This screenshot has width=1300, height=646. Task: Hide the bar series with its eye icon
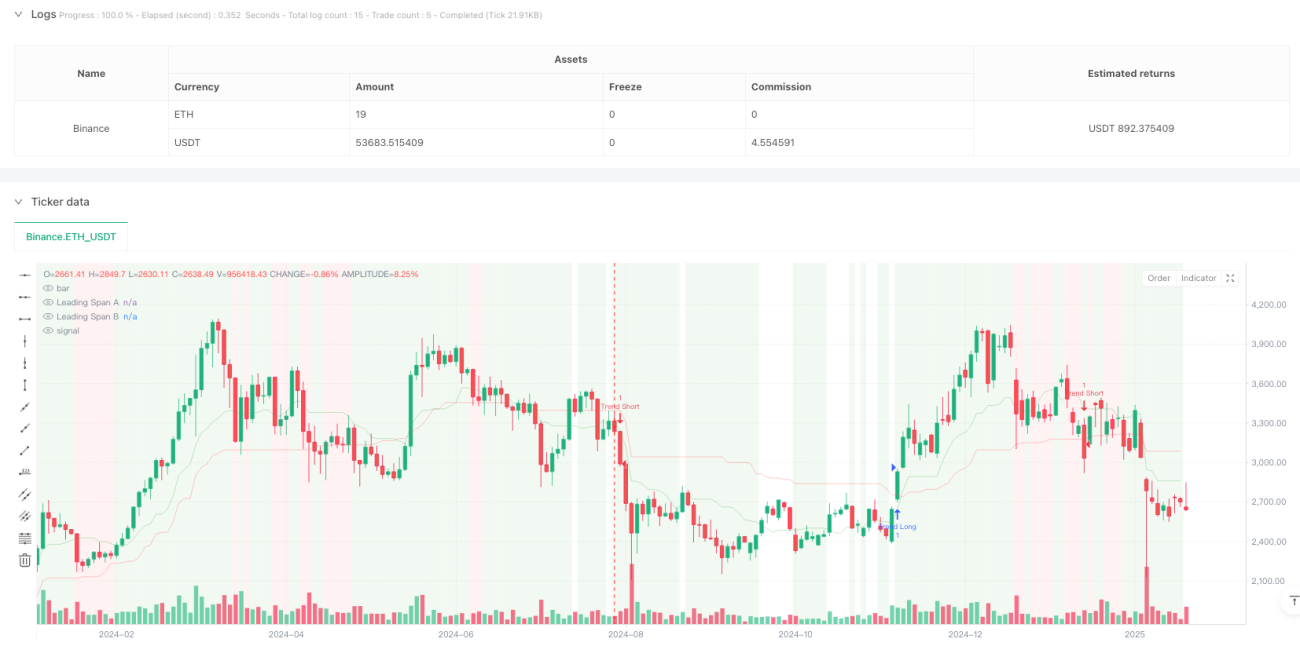click(47, 288)
